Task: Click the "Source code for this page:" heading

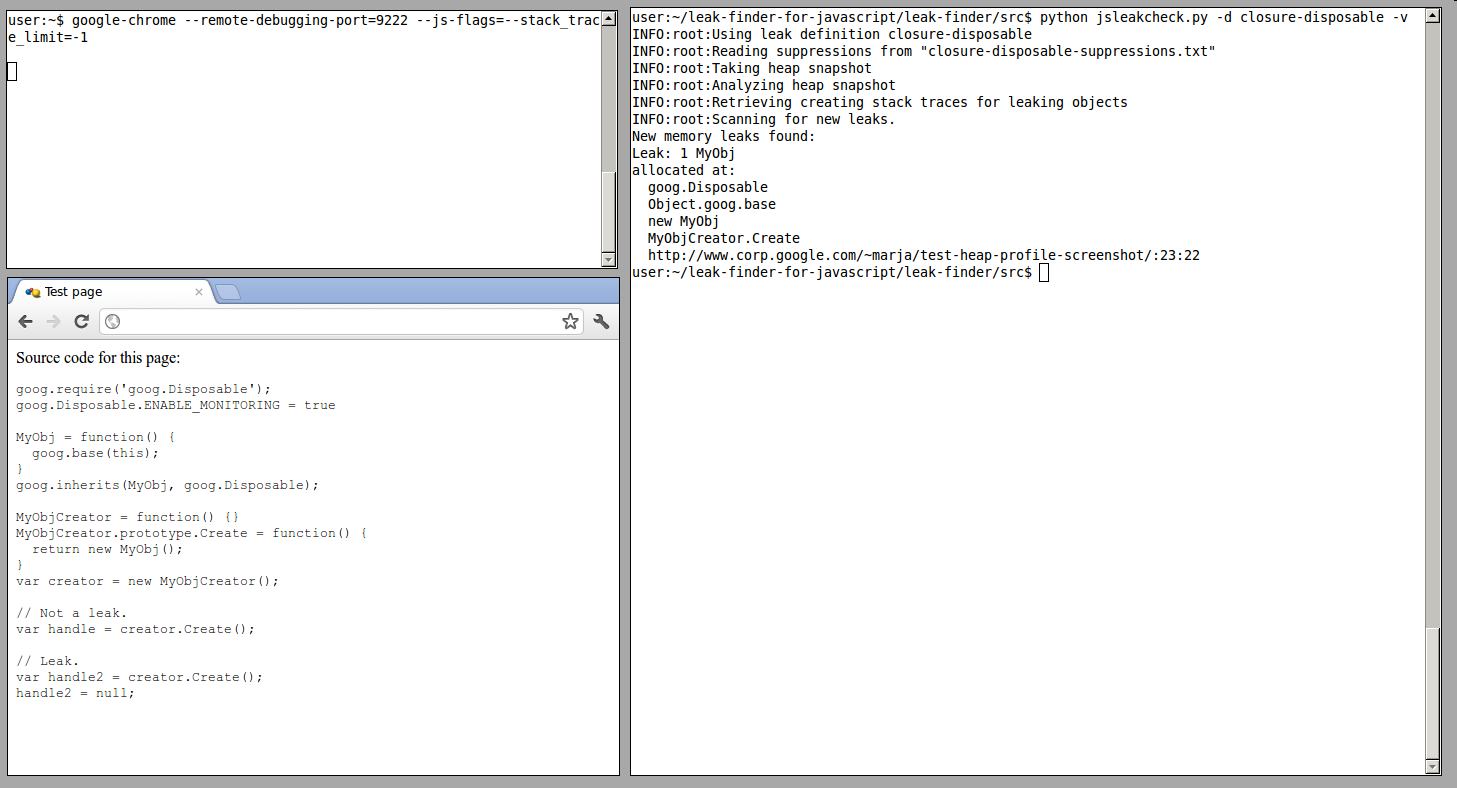Action: [x=98, y=358]
